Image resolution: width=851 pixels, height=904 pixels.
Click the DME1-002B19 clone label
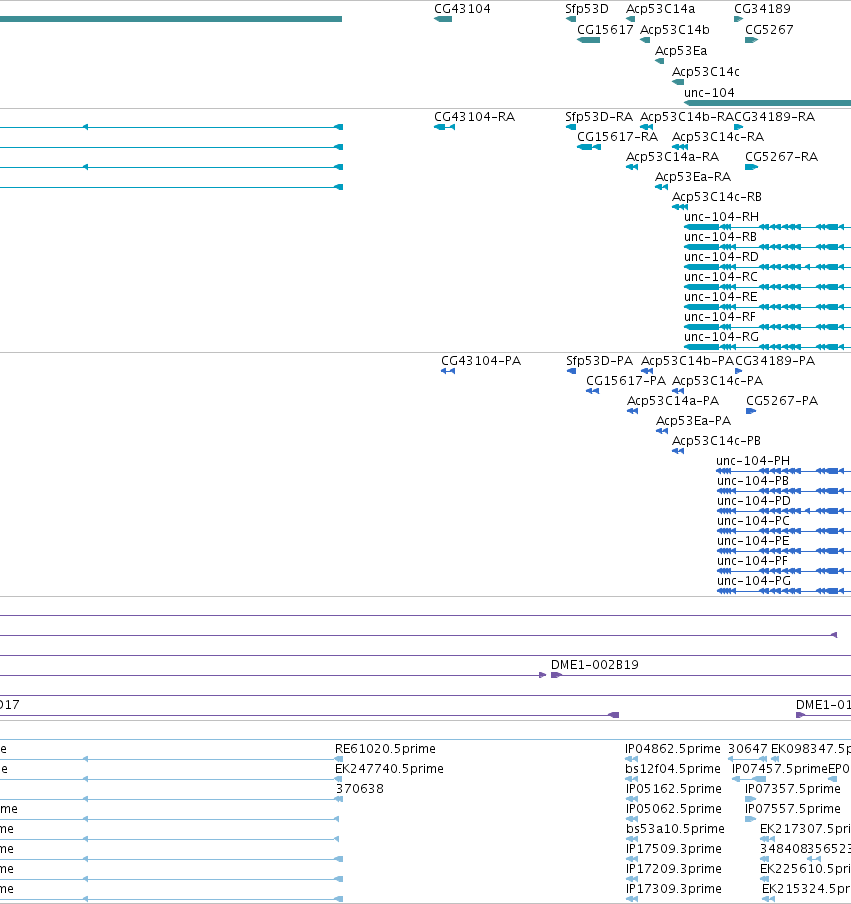coord(594,665)
